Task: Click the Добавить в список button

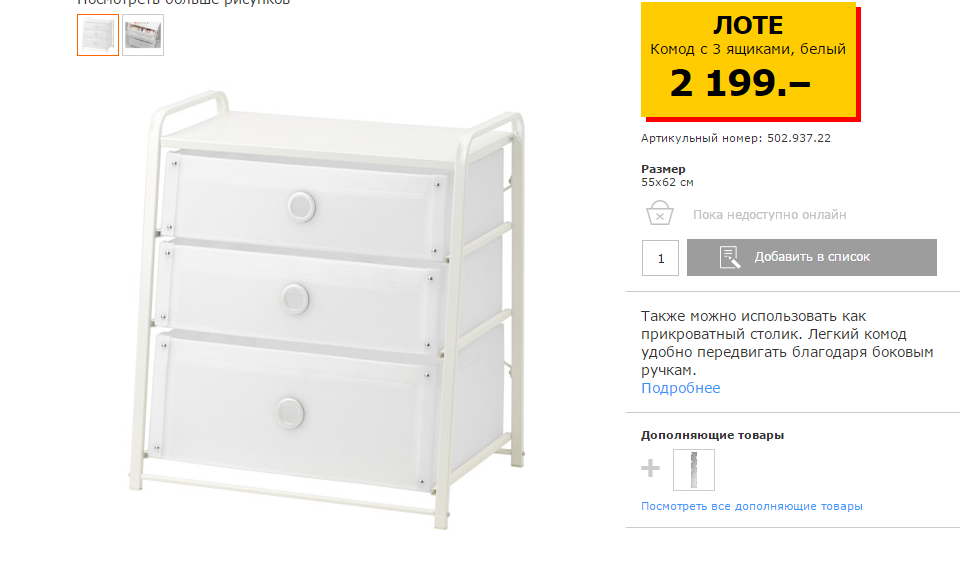Action: point(811,257)
